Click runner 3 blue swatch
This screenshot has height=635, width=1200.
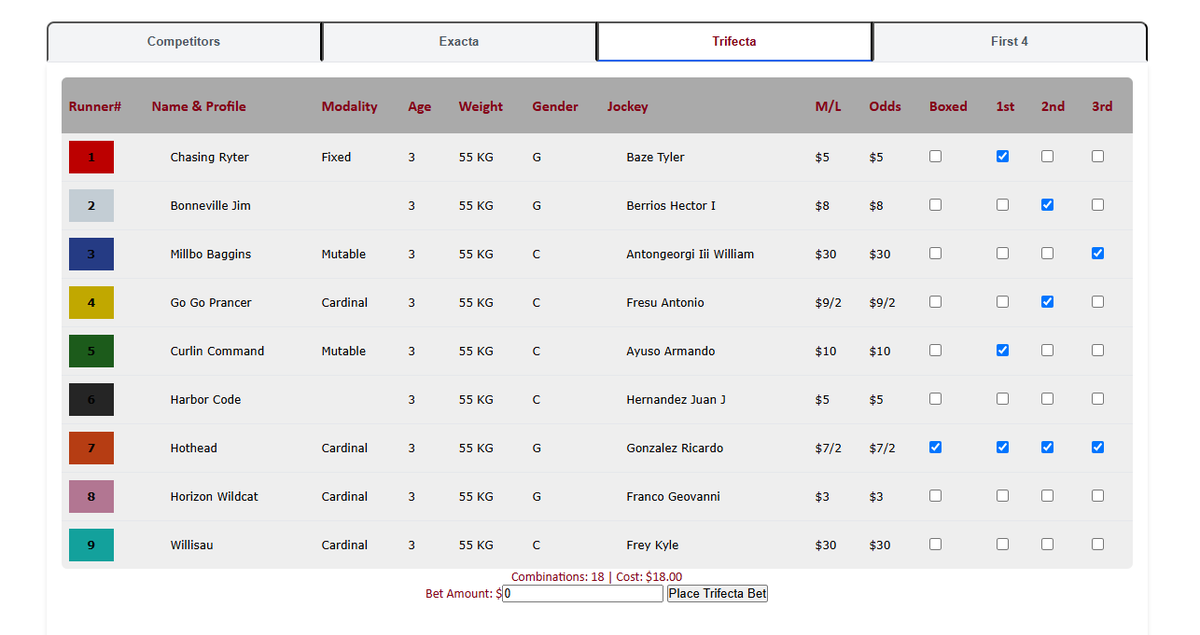pyautogui.click(x=91, y=254)
